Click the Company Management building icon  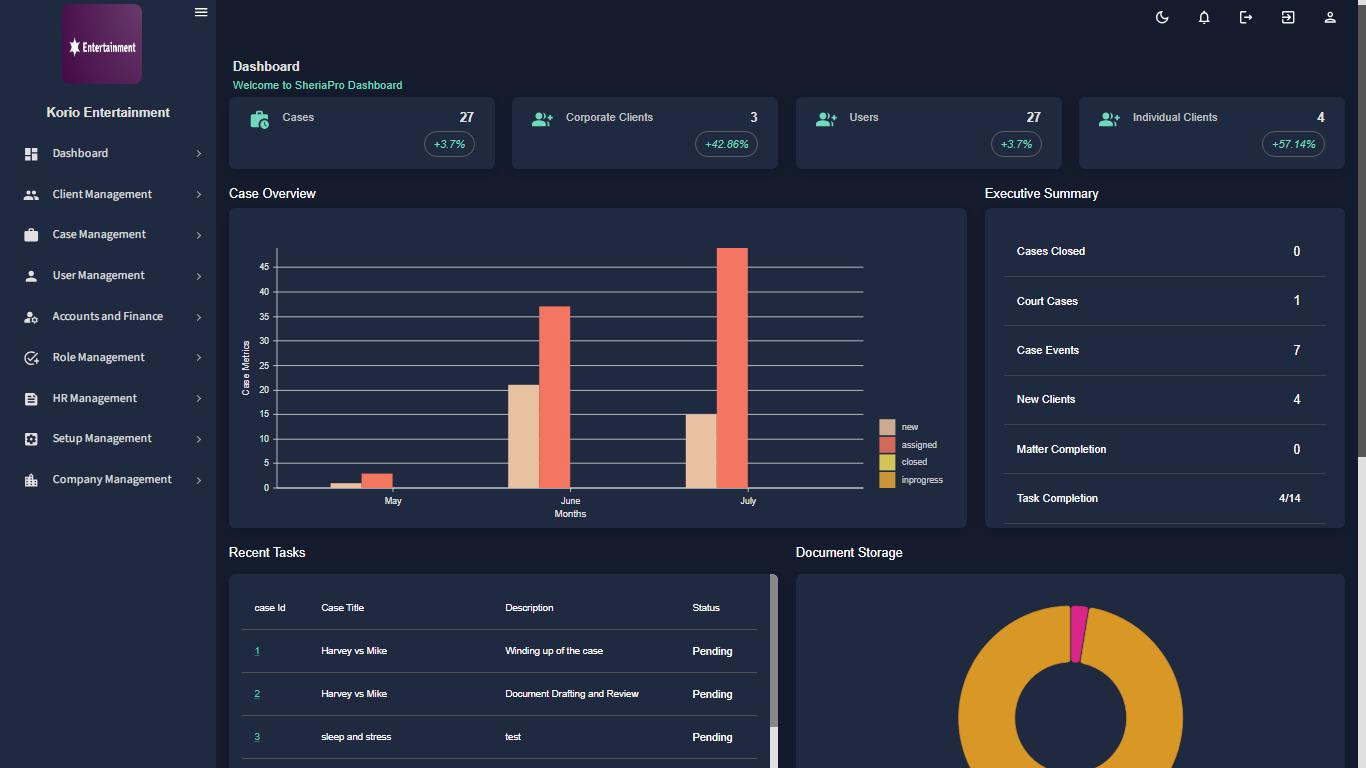pyautogui.click(x=31, y=480)
